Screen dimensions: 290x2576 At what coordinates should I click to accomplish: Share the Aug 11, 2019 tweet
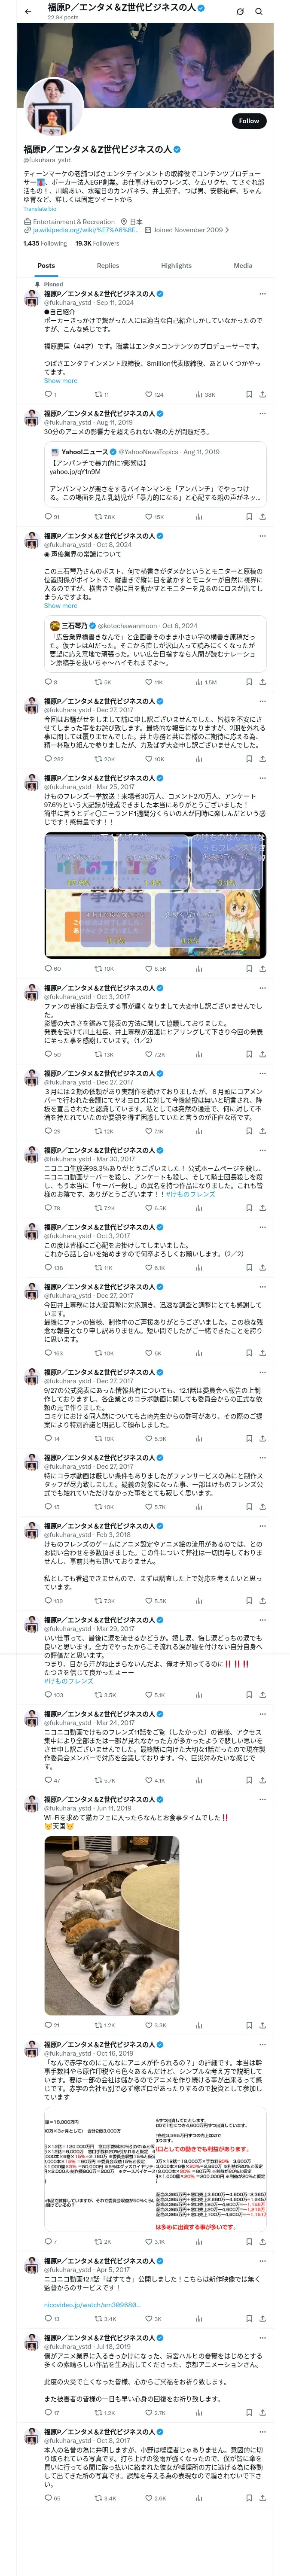[x=262, y=517]
